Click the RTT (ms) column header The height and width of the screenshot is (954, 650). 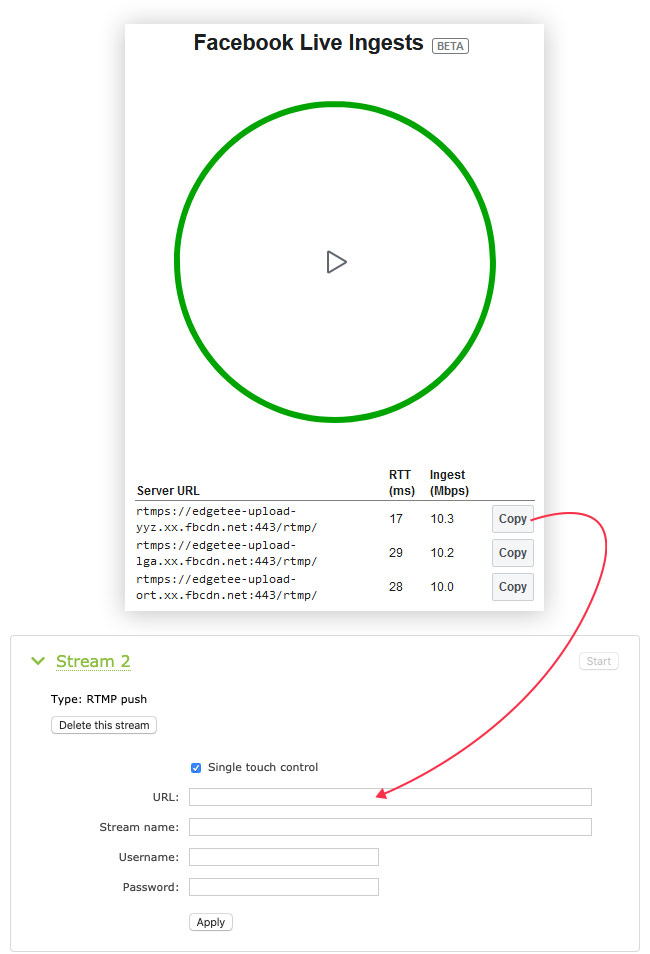point(402,482)
